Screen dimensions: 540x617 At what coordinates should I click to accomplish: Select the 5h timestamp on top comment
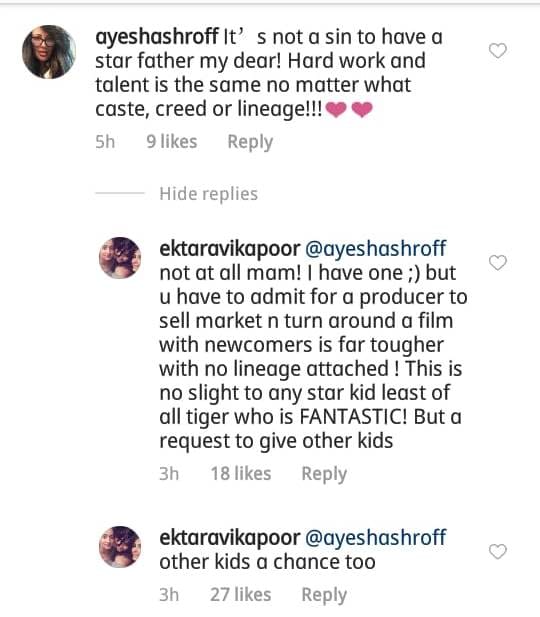click(x=105, y=142)
